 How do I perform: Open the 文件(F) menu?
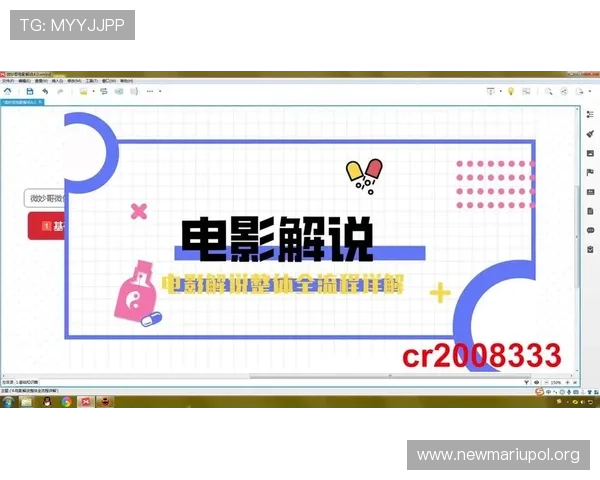(8, 81)
